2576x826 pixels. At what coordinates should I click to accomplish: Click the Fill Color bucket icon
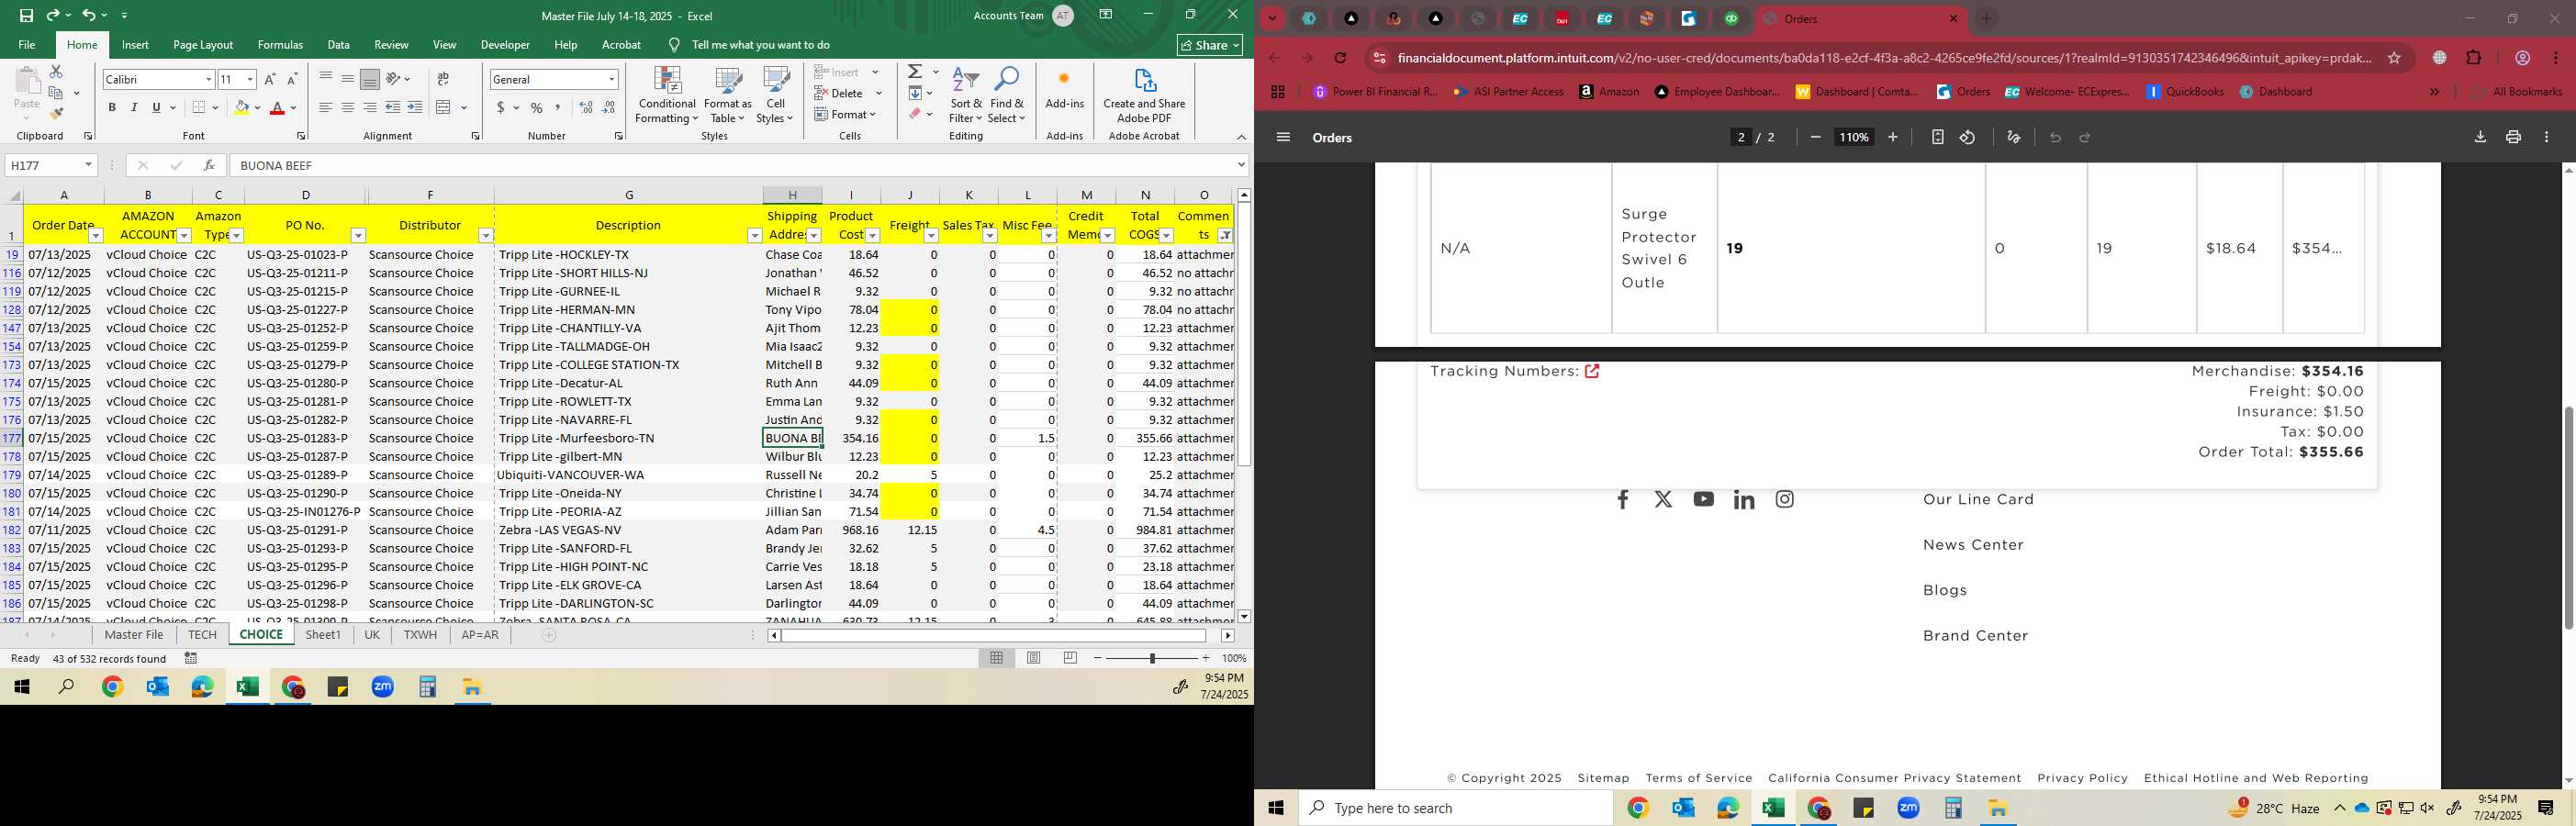(x=241, y=108)
